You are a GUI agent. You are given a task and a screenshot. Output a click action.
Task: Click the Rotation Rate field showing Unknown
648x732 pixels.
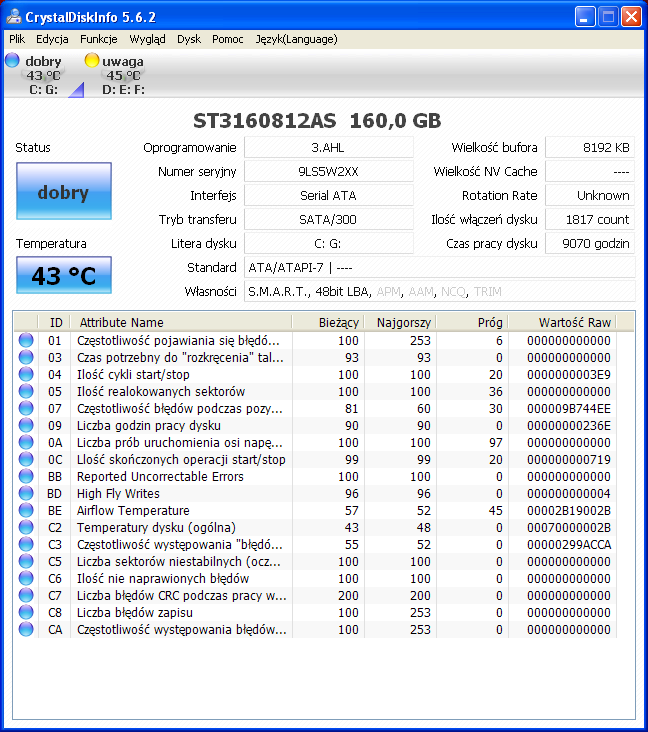[590, 196]
